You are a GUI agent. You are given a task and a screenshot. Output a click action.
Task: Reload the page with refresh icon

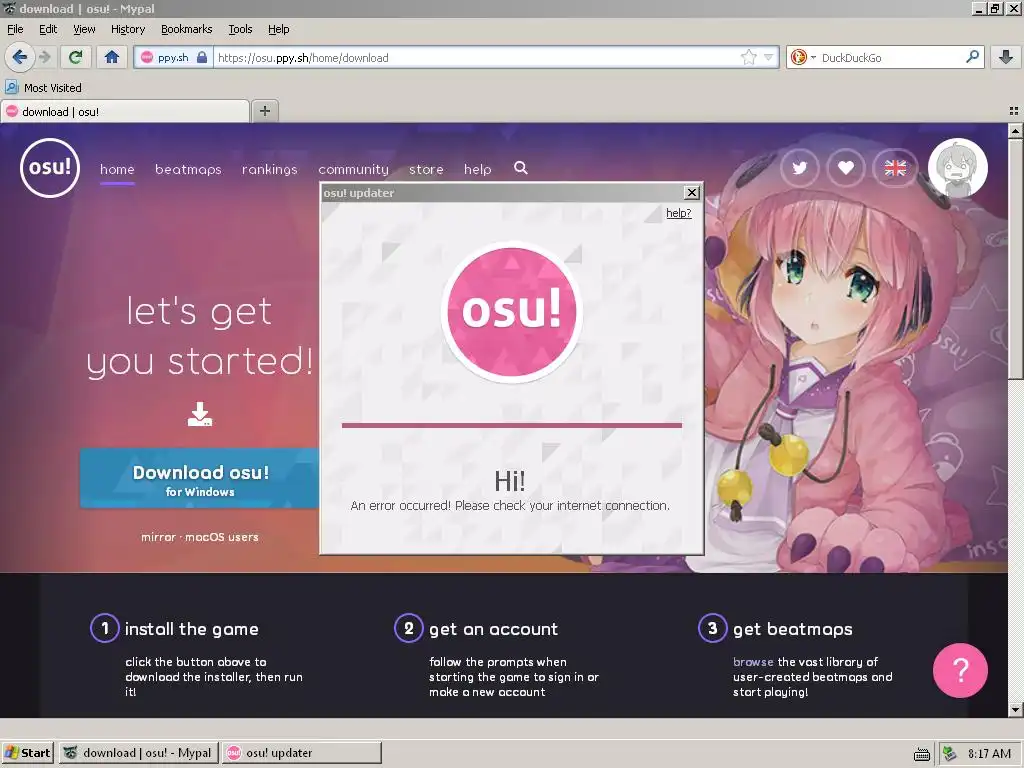pos(75,57)
